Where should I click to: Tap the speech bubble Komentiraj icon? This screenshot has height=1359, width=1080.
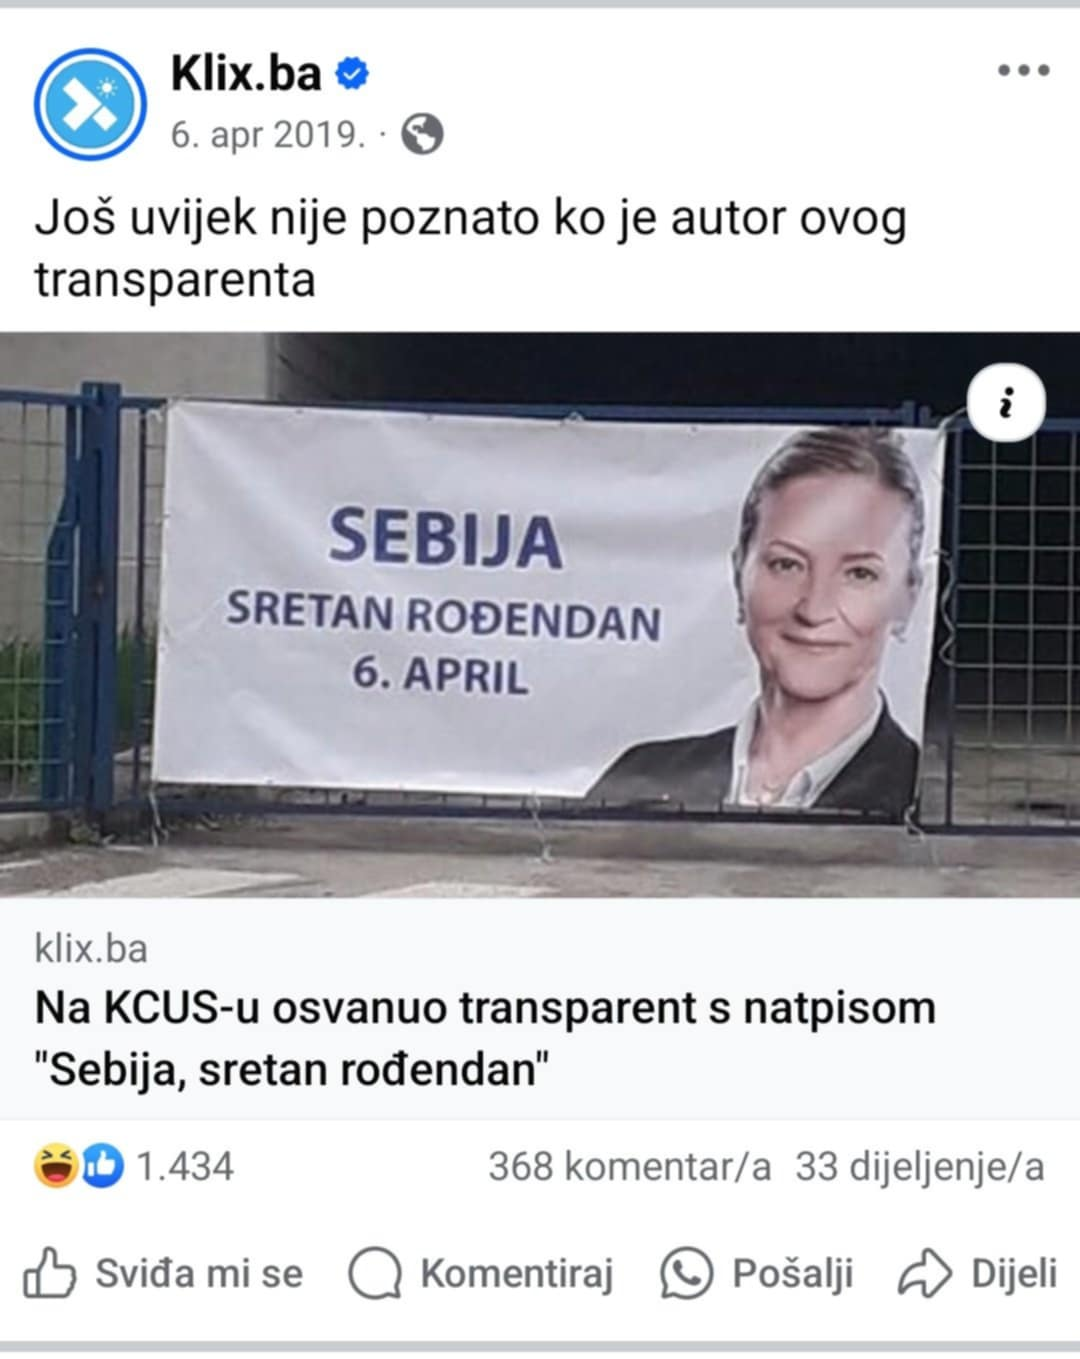(375, 1274)
